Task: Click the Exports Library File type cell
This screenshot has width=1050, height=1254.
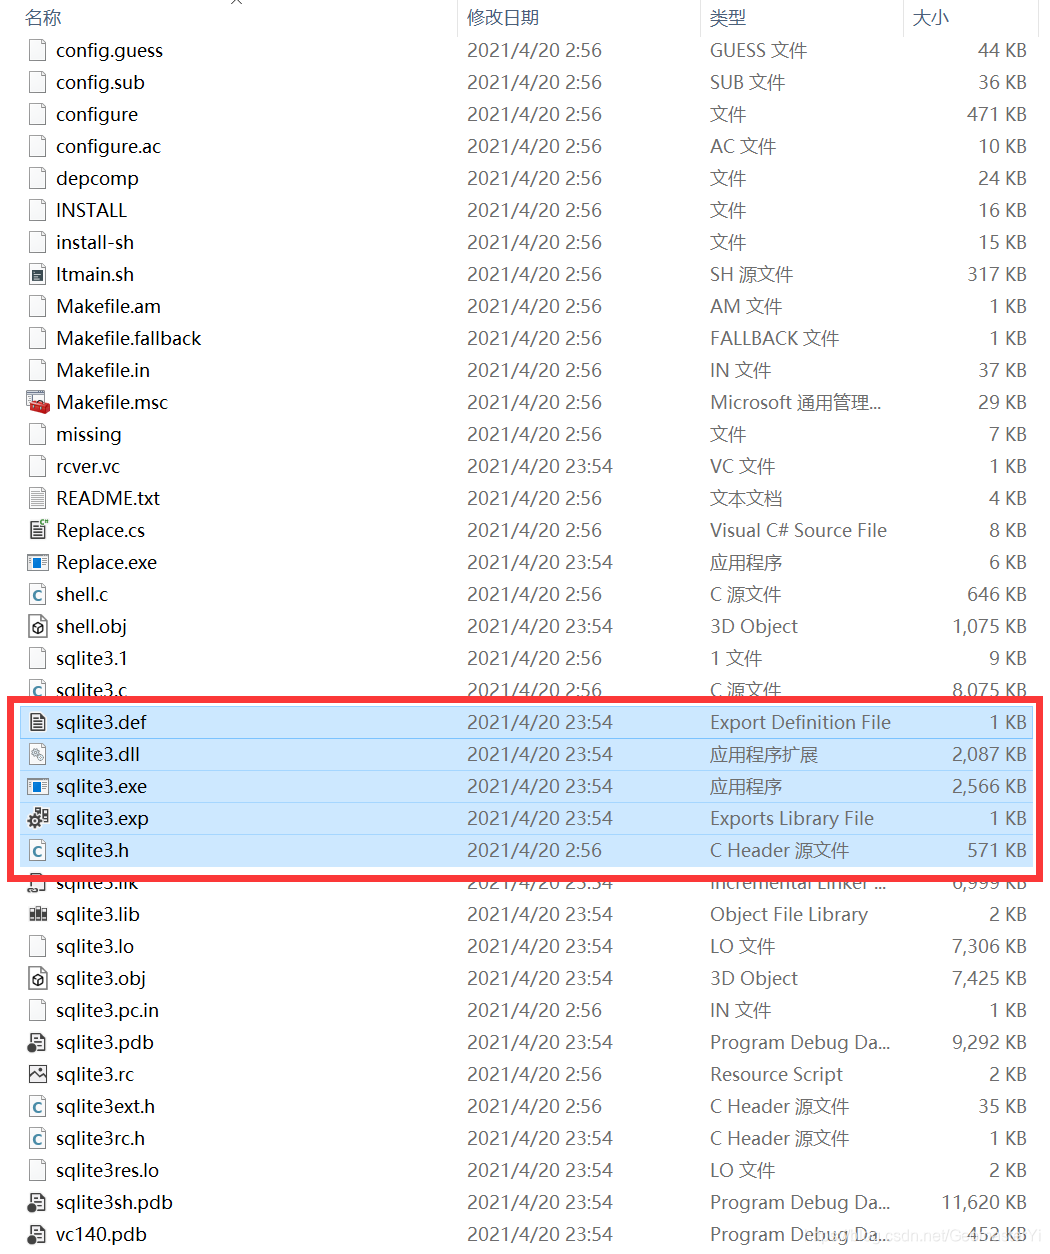Action: coord(792,818)
